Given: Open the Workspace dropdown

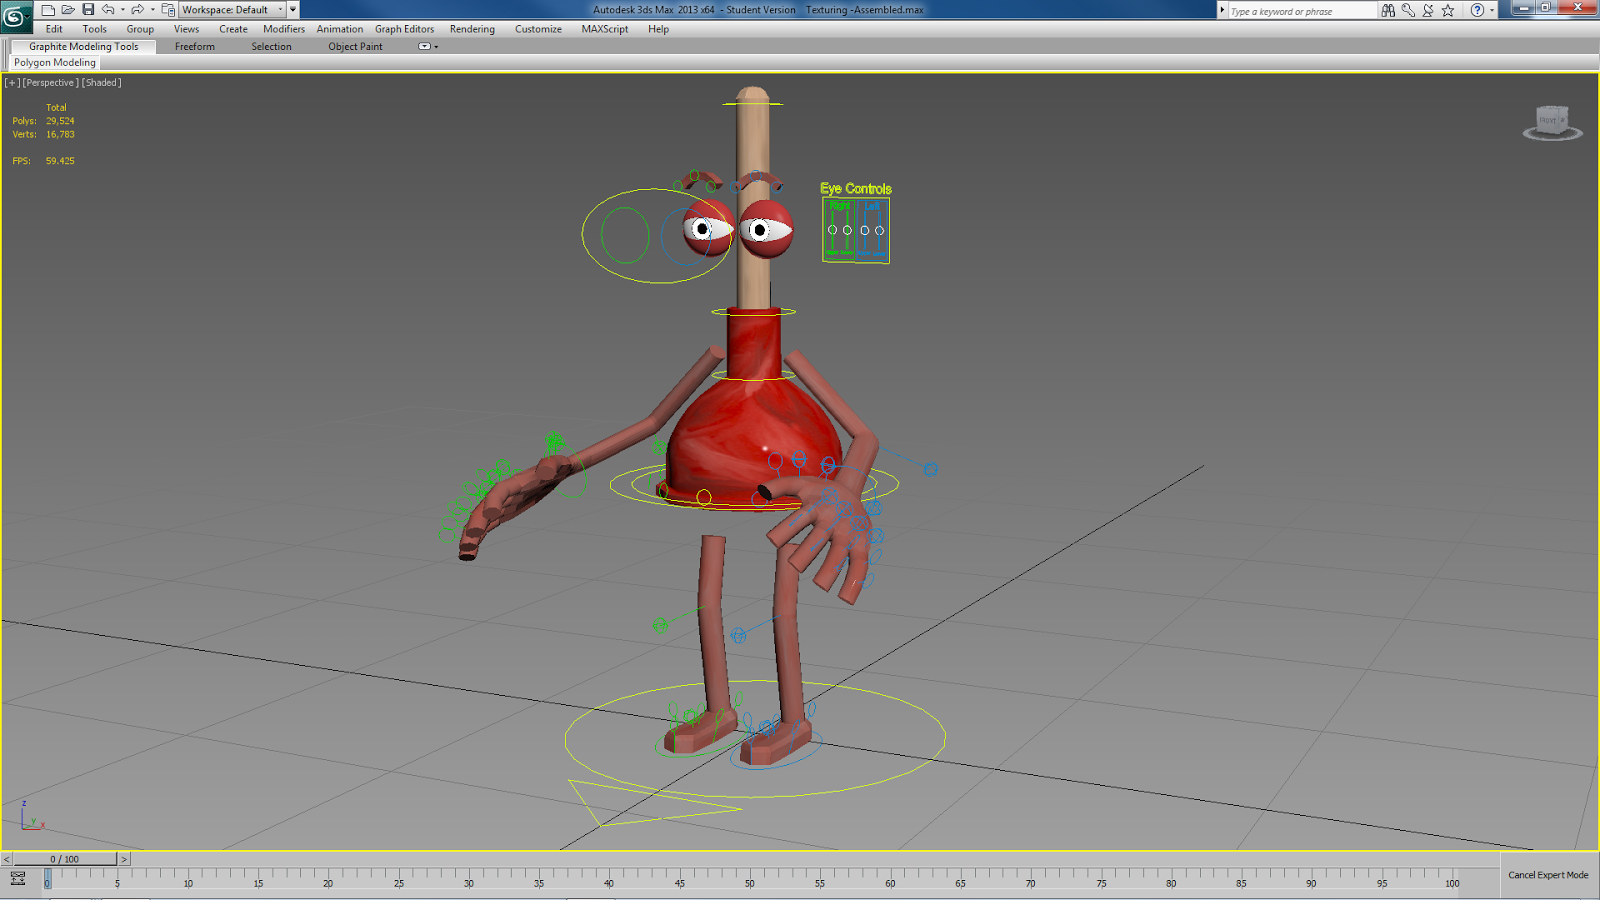Looking at the screenshot, I should [x=280, y=8].
